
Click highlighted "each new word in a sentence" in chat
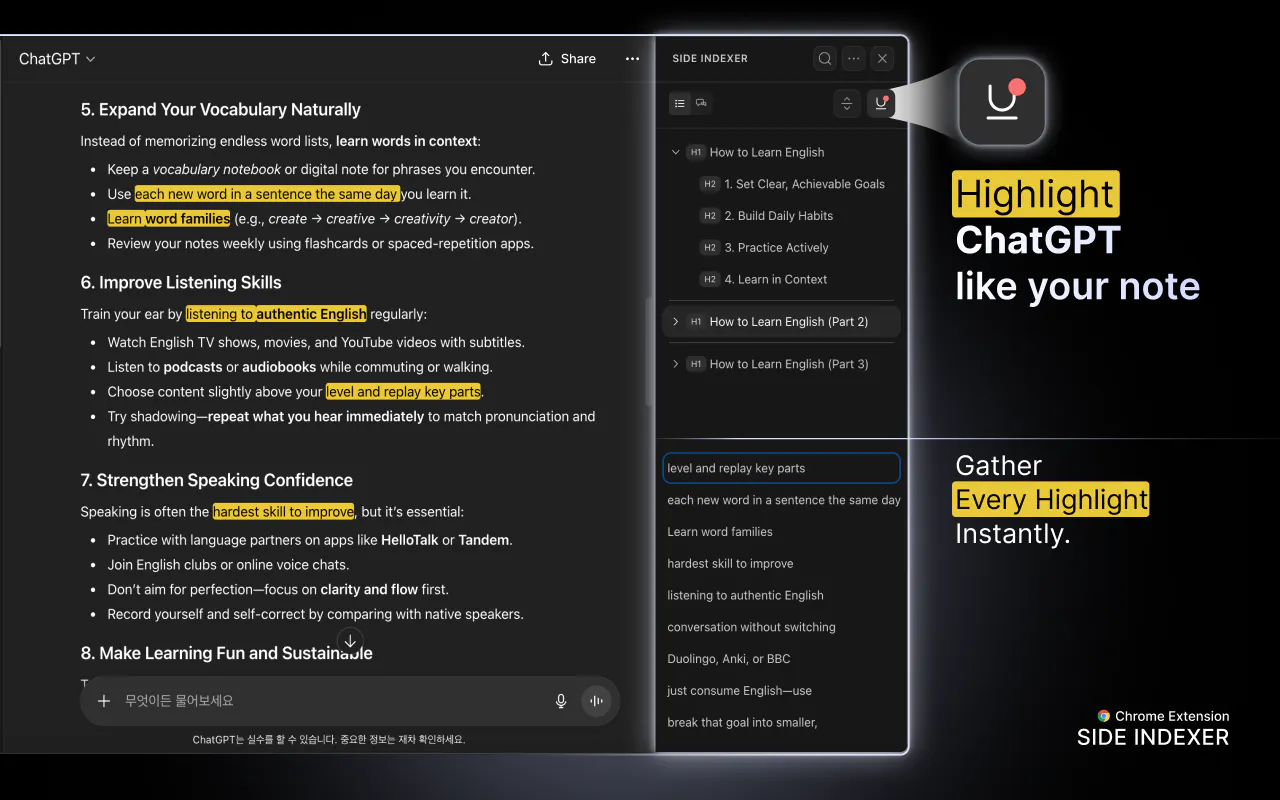click(267, 194)
